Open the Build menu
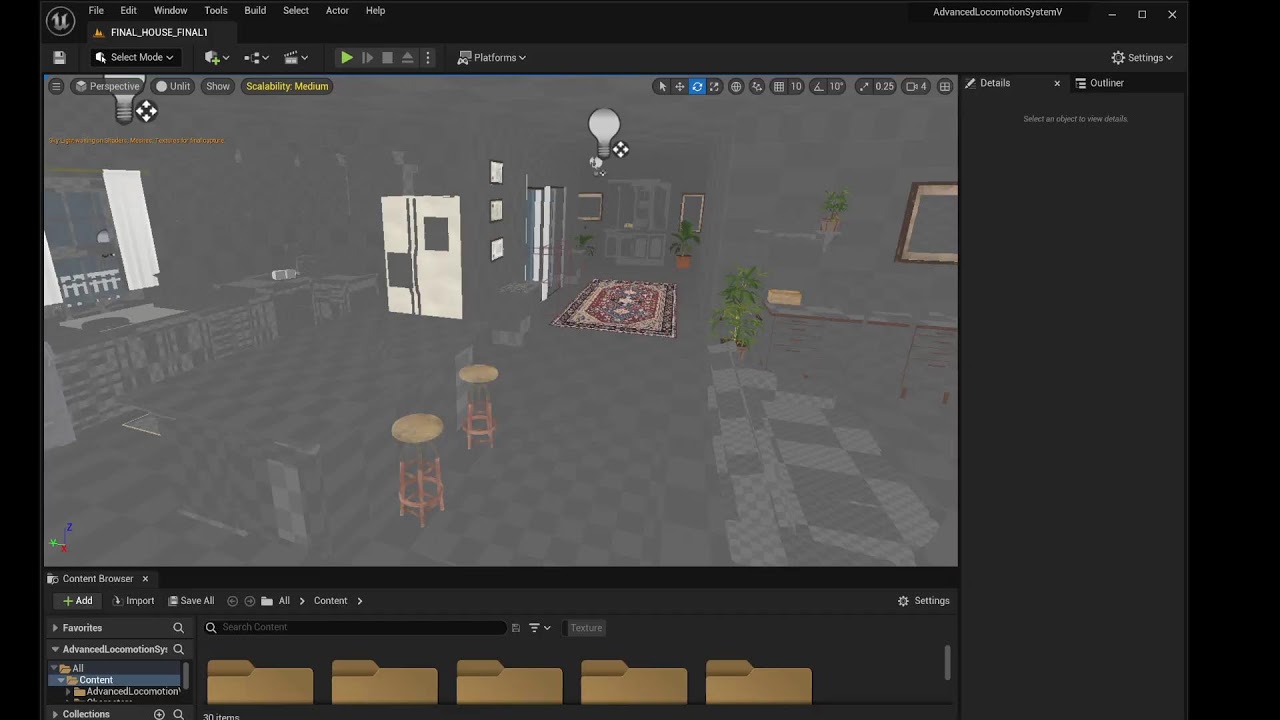The height and width of the screenshot is (720, 1280). click(x=255, y=11)
